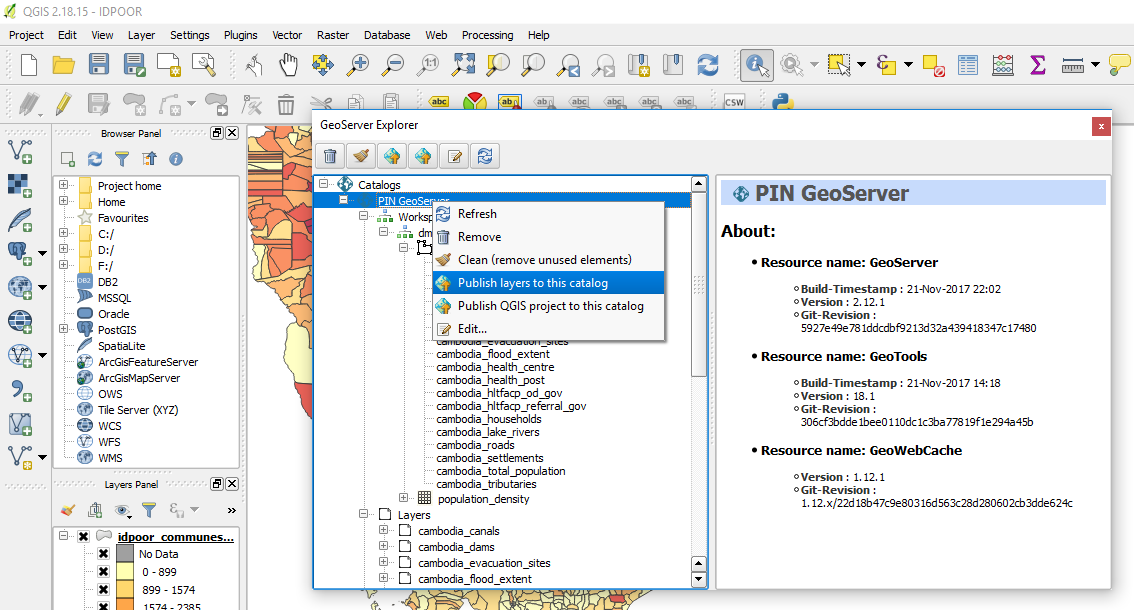
Task: Toggle the No Data legend checkbox
Action: 103,554
